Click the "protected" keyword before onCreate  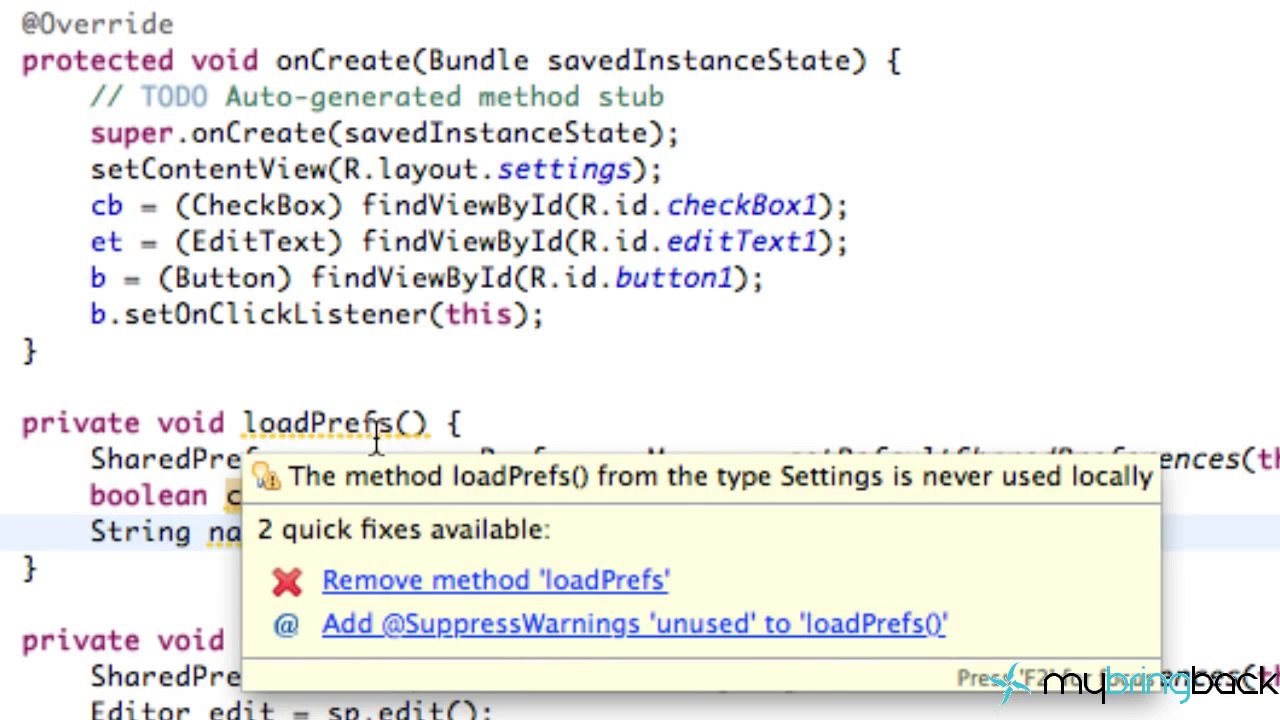(x=97, y=61)
